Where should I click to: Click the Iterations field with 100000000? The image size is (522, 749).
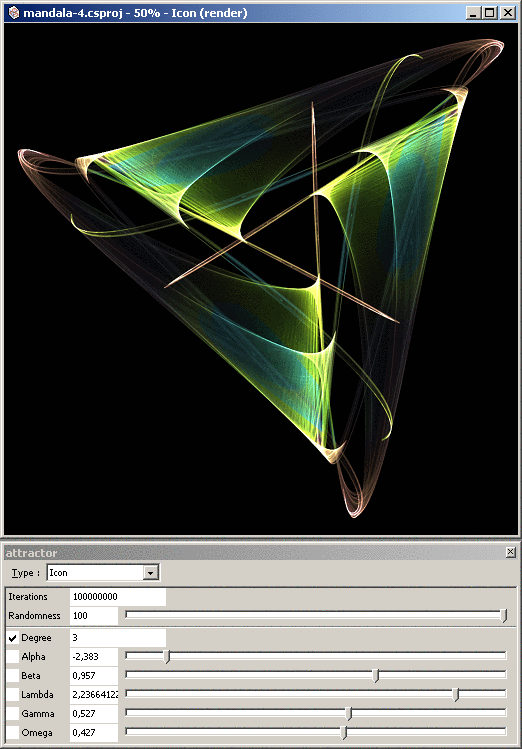click(x=118, y=597)
